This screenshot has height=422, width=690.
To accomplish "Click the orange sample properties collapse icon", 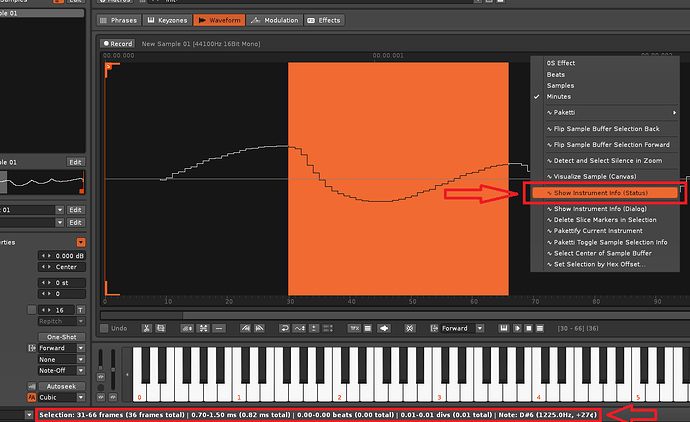I will (x=81, y=242).
